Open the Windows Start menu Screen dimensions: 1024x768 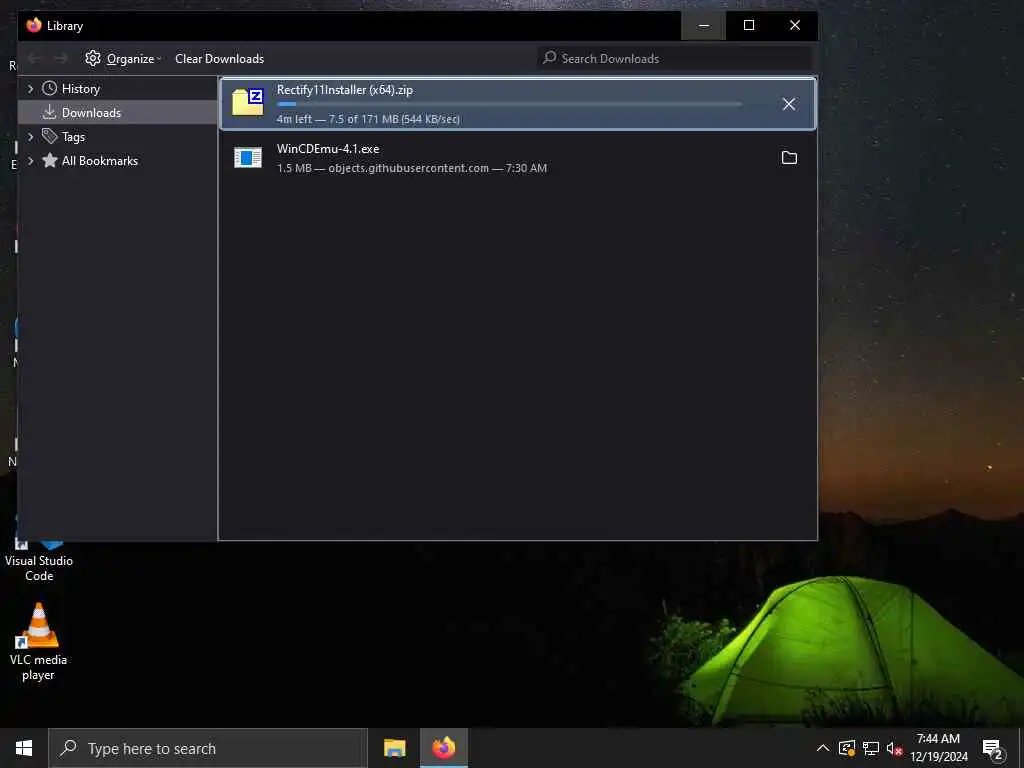24,748
